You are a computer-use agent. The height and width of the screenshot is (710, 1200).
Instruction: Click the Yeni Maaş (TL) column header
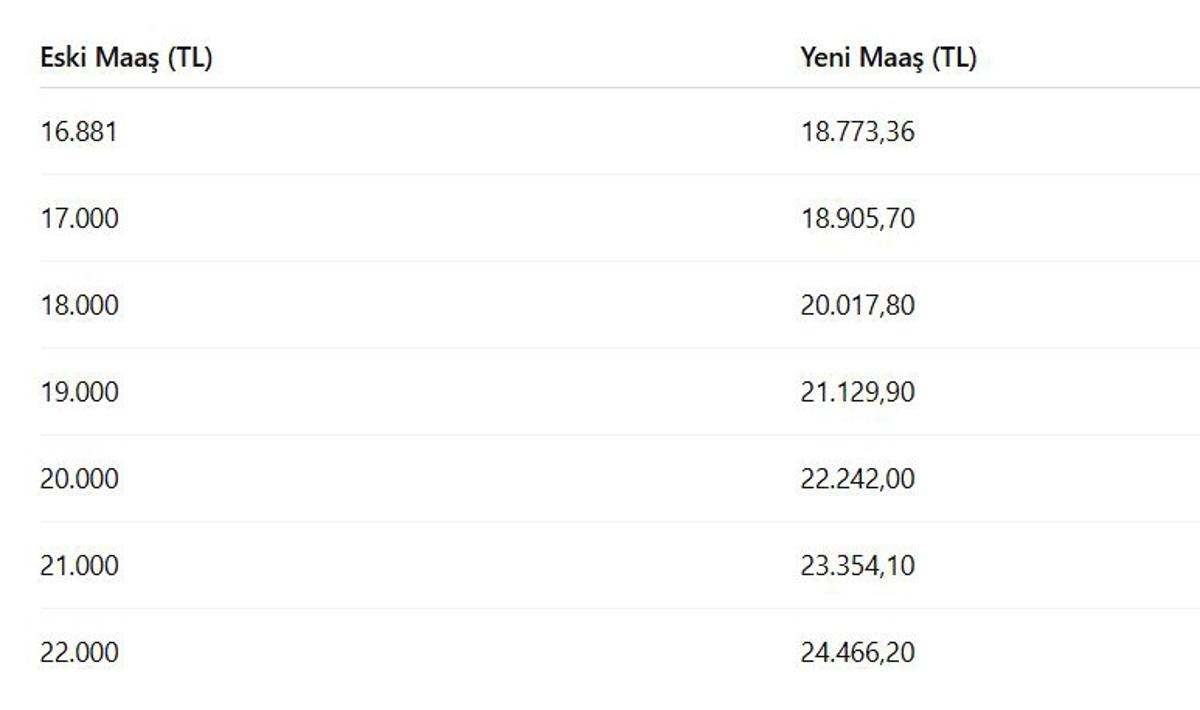(888, 58)
